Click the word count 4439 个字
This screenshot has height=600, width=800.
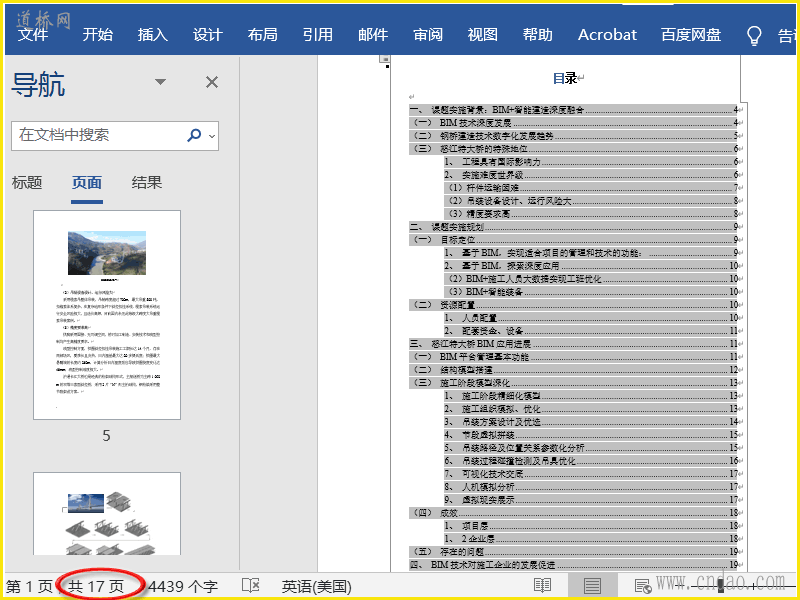[x=183, y=586]
